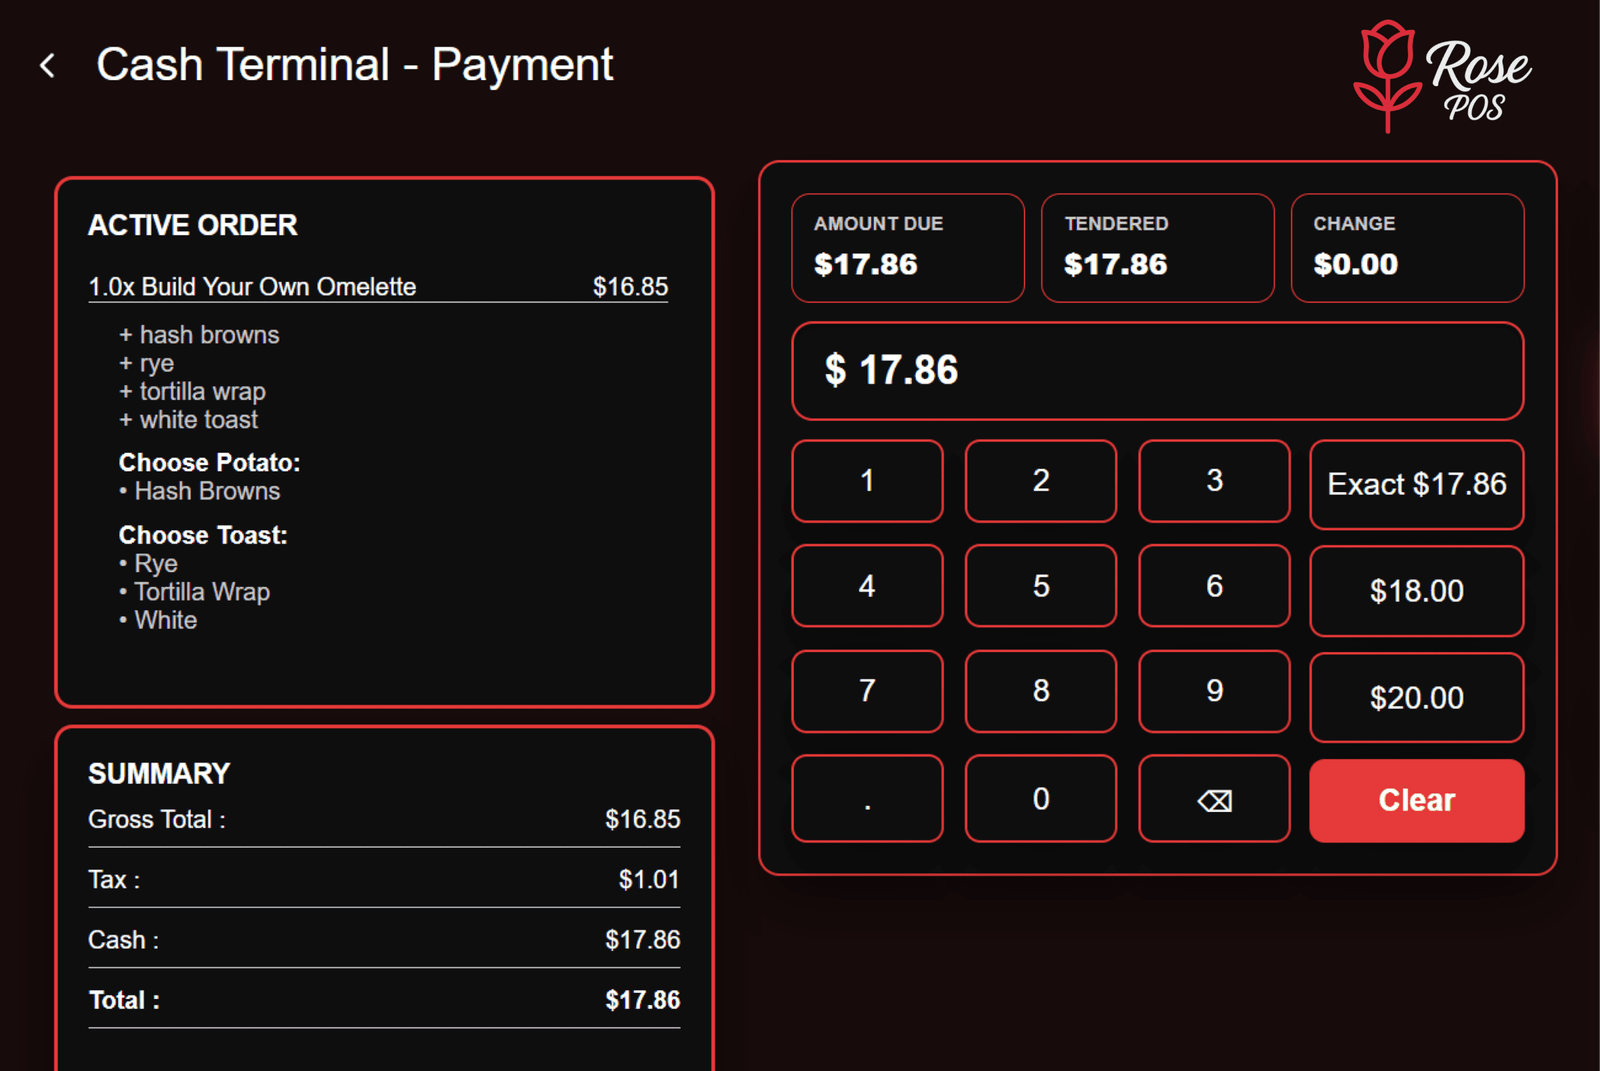Click the Total row in summary

click(x=384, y=1000)
